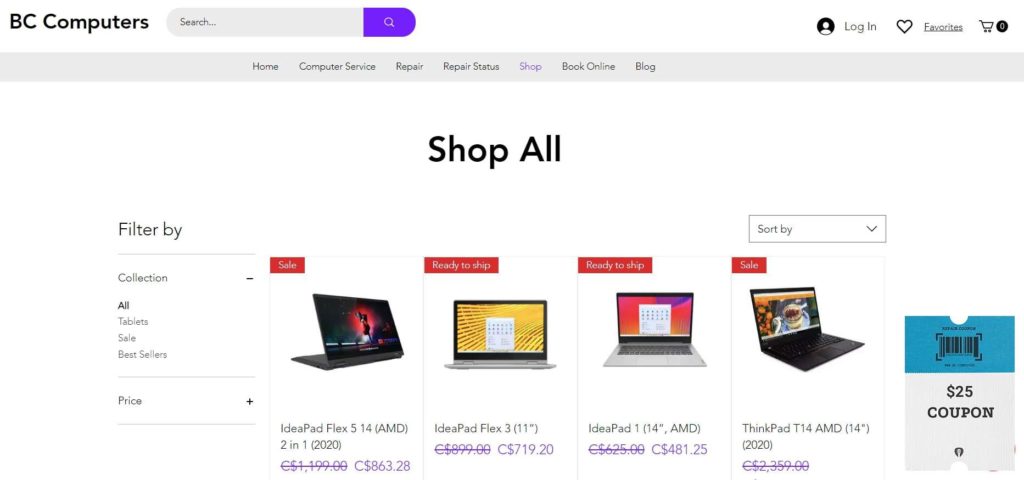Viewport: 1024px width, 480px height.
Task: Filter collection by Tablets
Action: 133,321
